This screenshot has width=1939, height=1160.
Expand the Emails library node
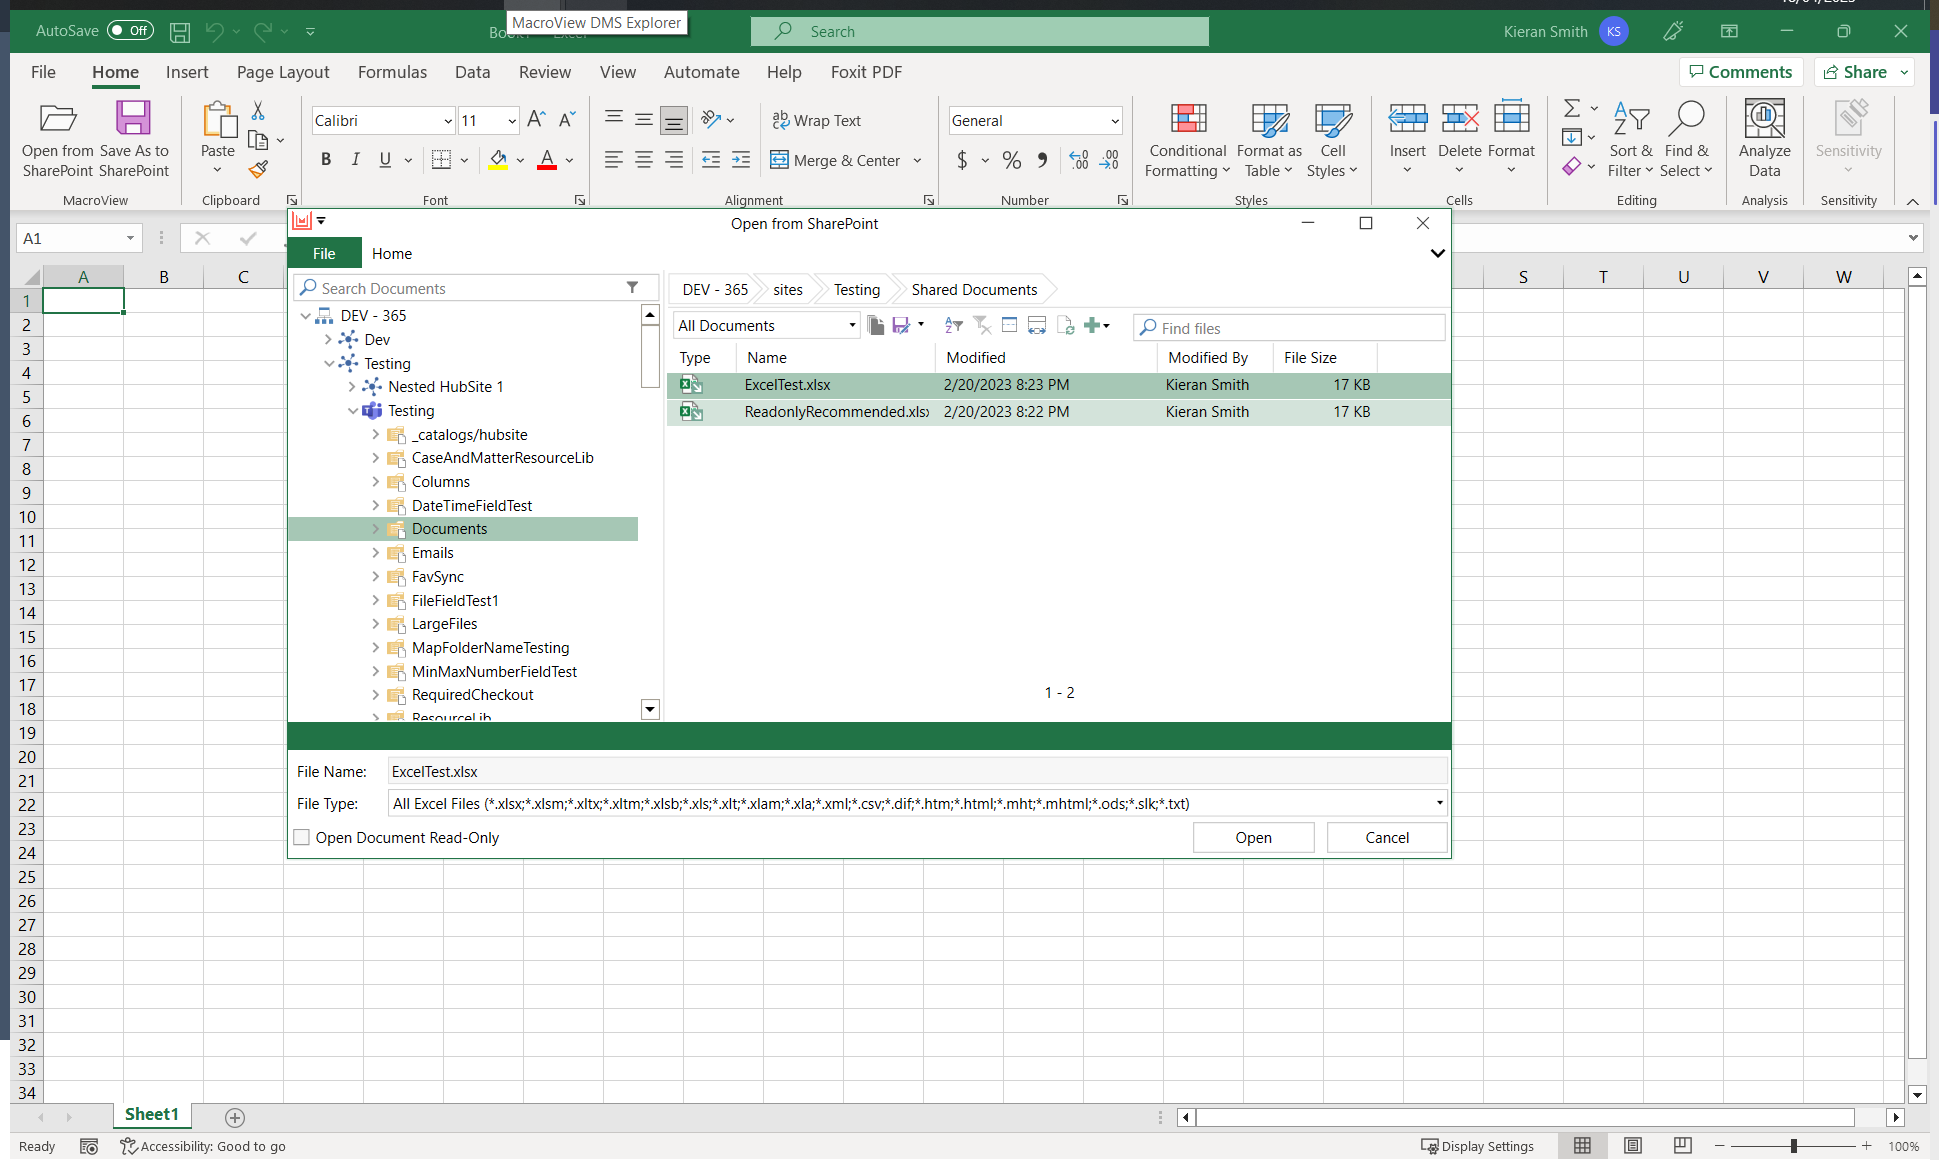point(376,553)
